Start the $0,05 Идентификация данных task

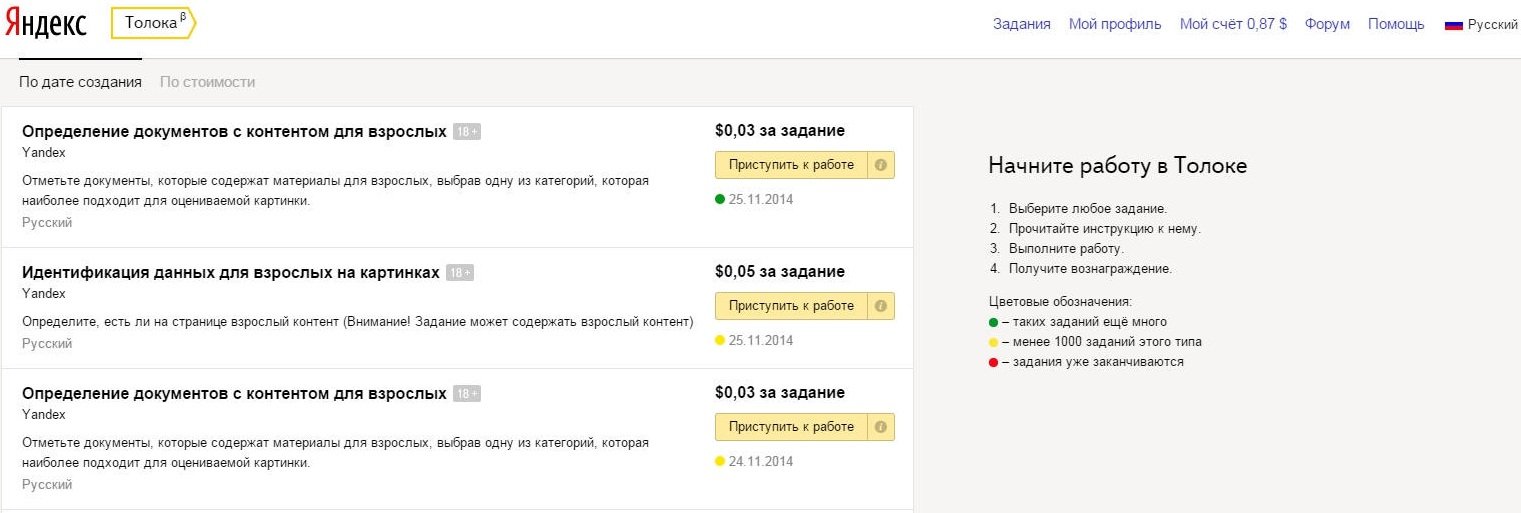click(x=791, y=306)
